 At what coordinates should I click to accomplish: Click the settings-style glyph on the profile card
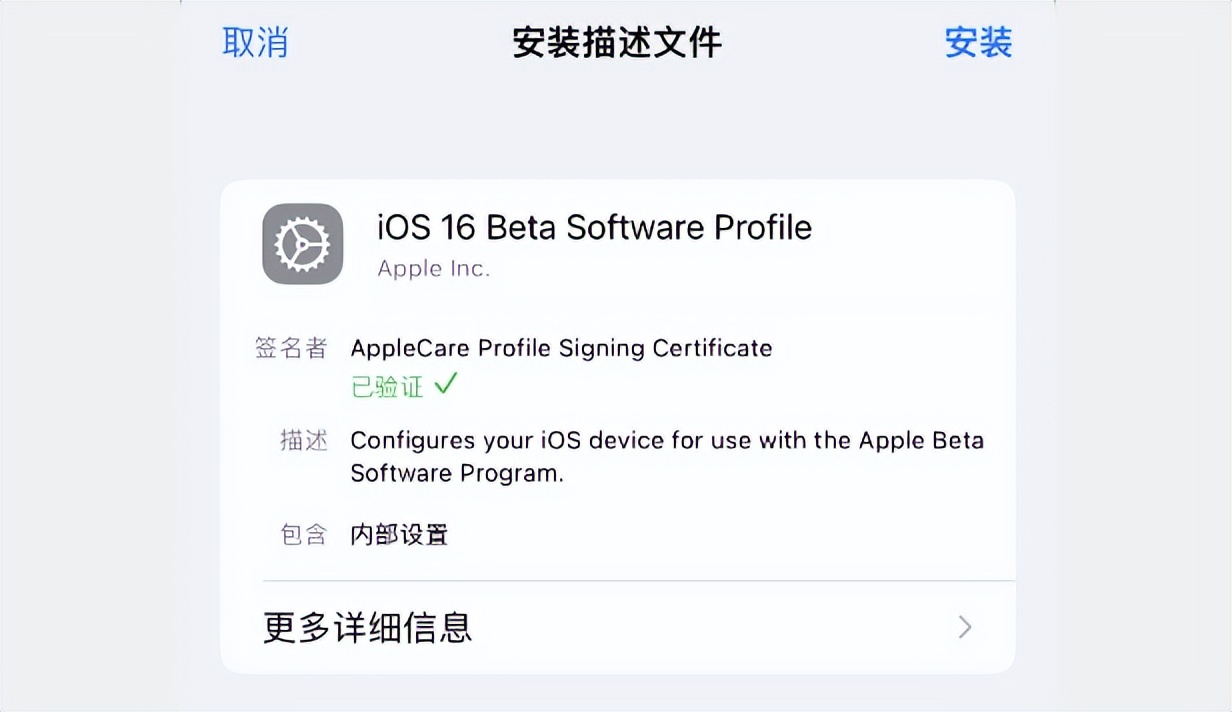coord(301,243)
